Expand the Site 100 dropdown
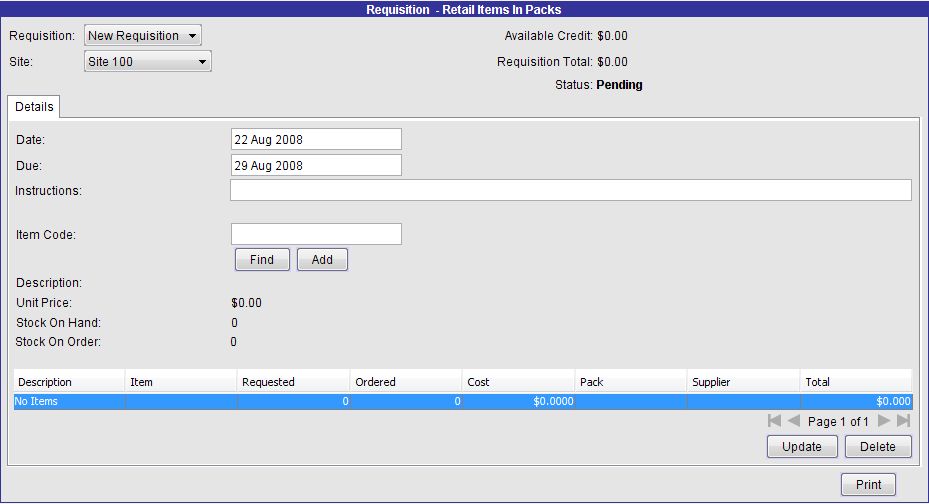The image size is (929, 504). (148, 62)
